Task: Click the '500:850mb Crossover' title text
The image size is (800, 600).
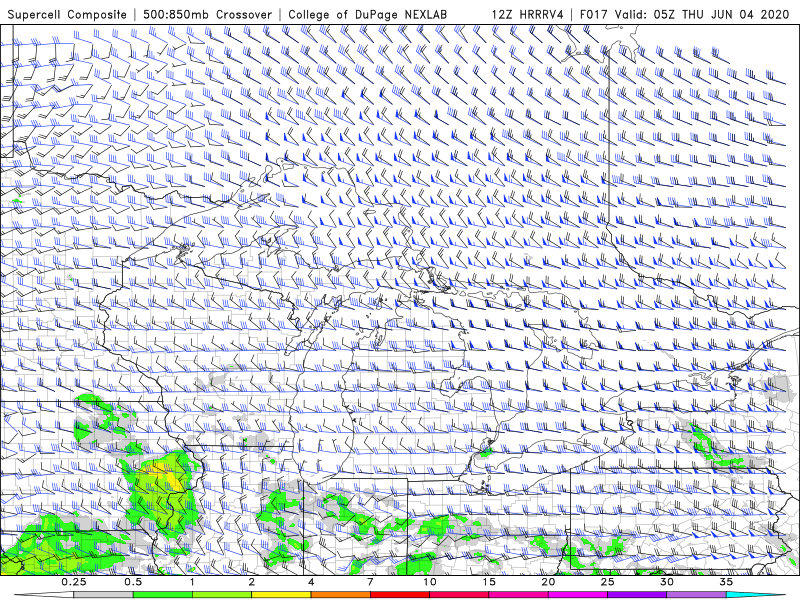Action: (x=207, y=14)
